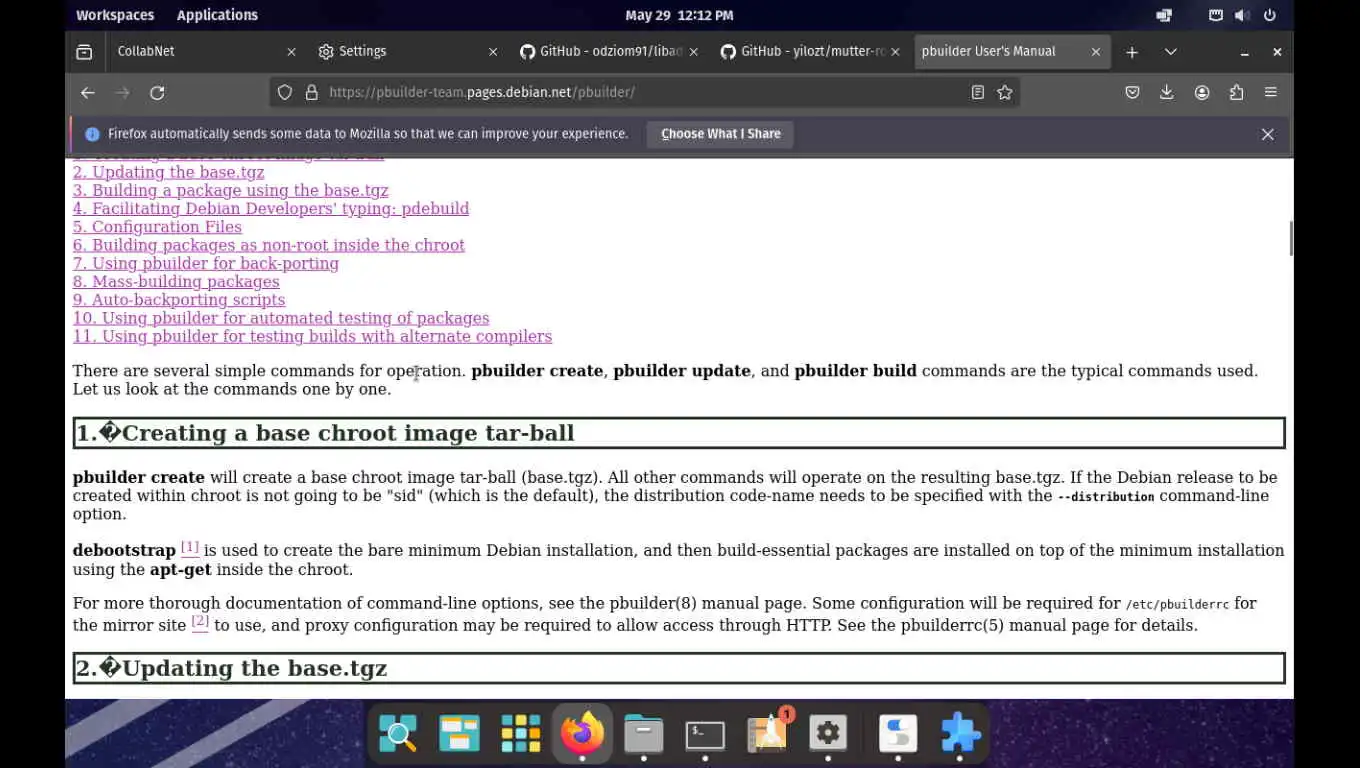Launch the search magnifier in the dock
Image resolution: width=1360 pixels, height=768 pixels.
pyautogui.click(x=398, y=734)
